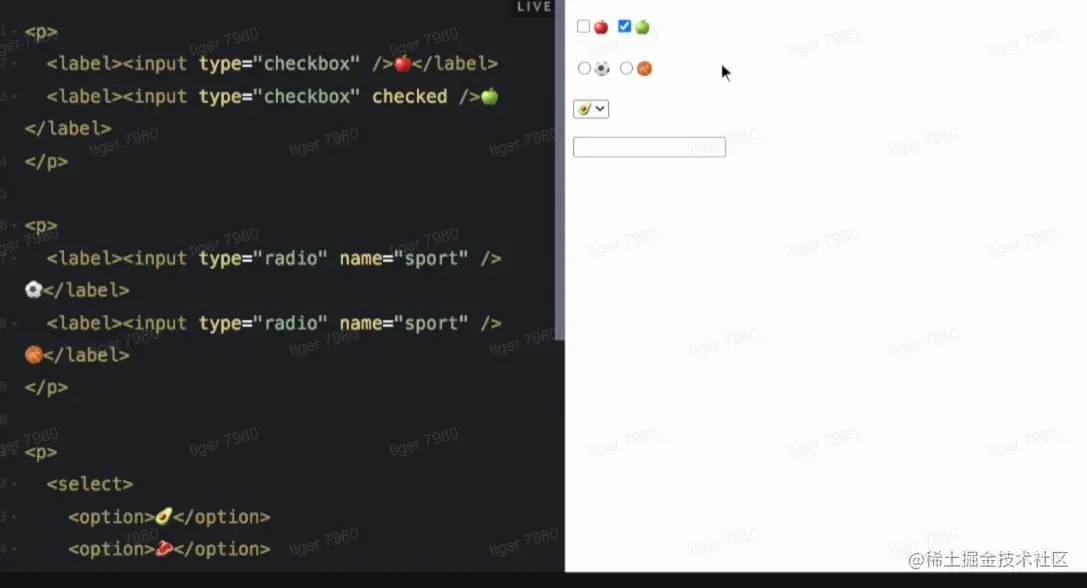This screenshot has width=1087, height=588.
Task: Click the basketball emoji in preview
Action: [645, 69]
